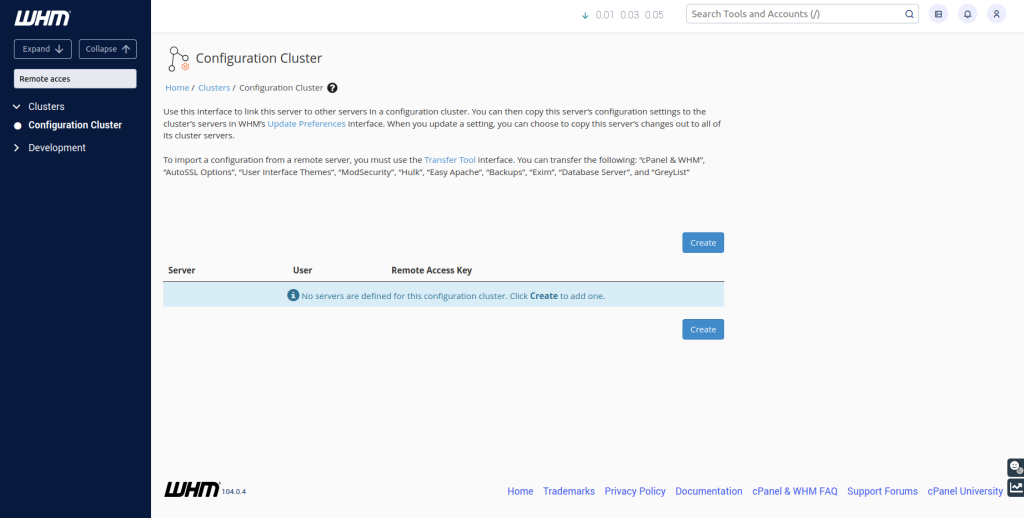Expand the Development sidebar section
Image resolution: width=1024 pixels, height=518 pixels.
16,148
